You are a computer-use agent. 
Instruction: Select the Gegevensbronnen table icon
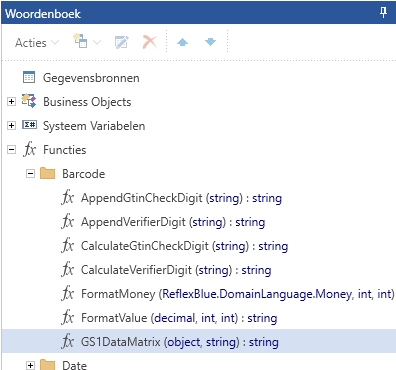[x=29, y=77]
